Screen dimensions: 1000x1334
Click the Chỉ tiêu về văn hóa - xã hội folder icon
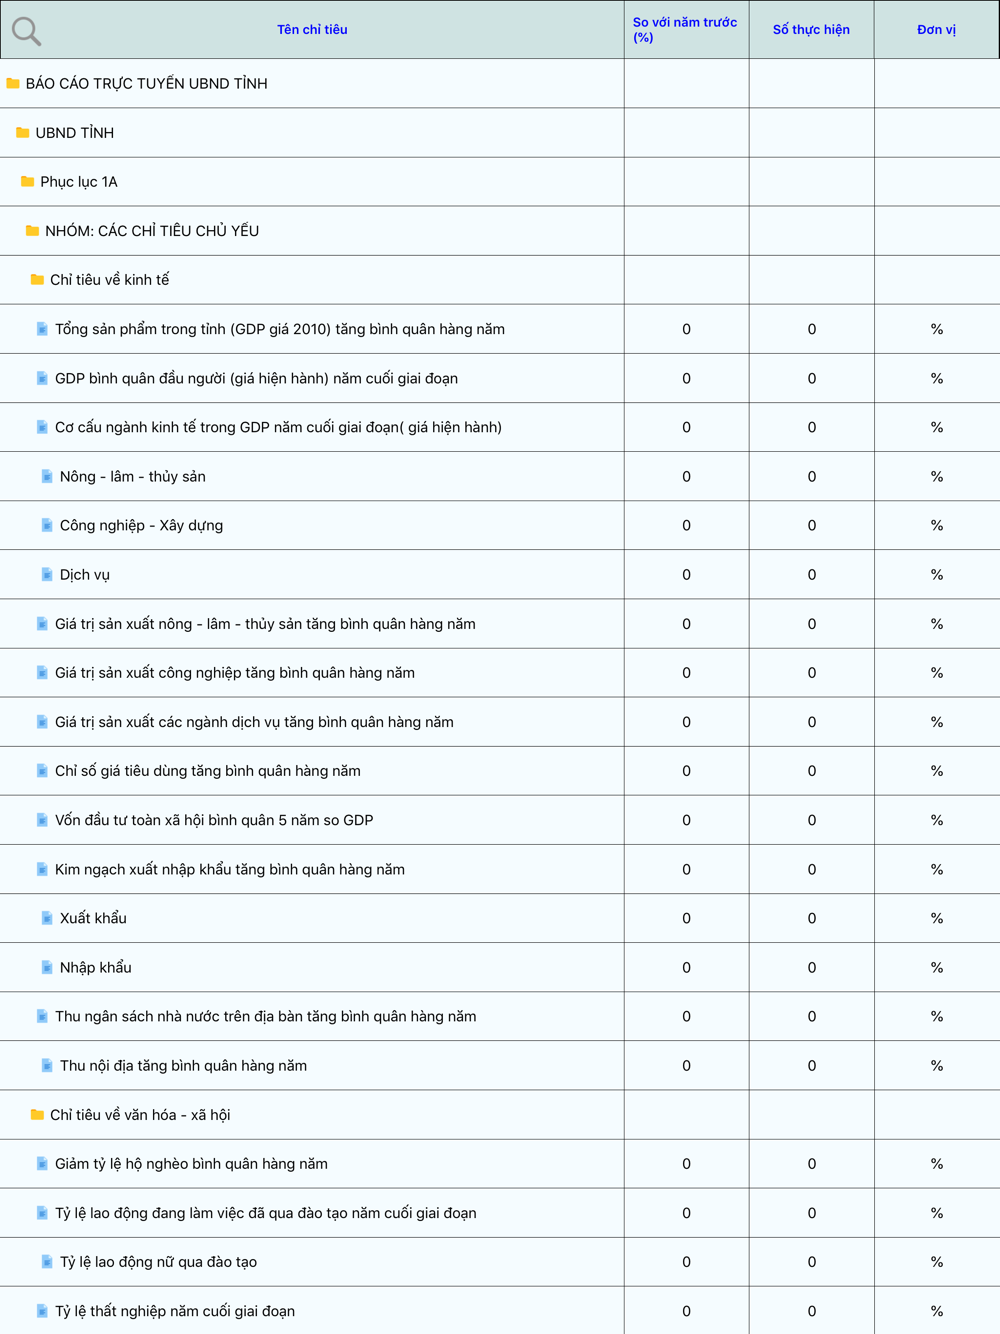point(37,1115)
